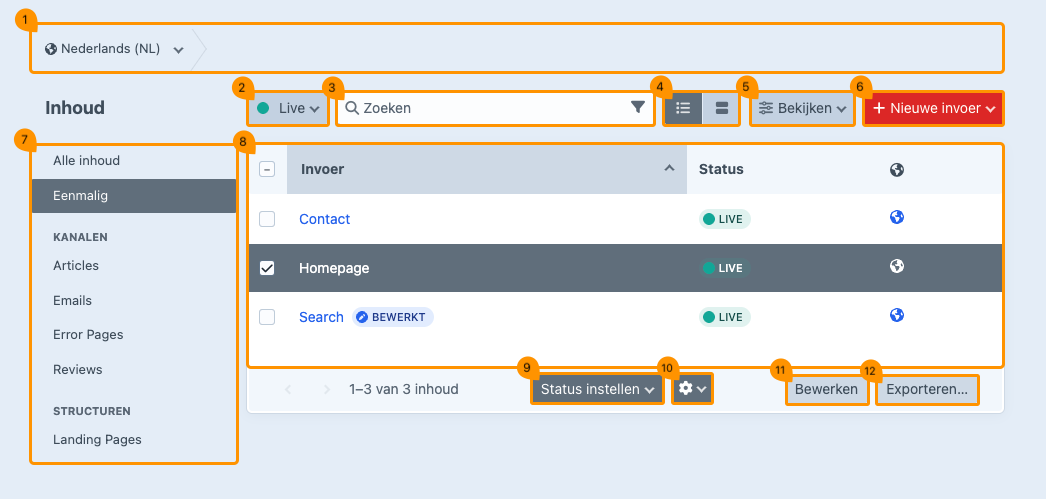Tick the Search entry checkbox

tap(267, 317)
